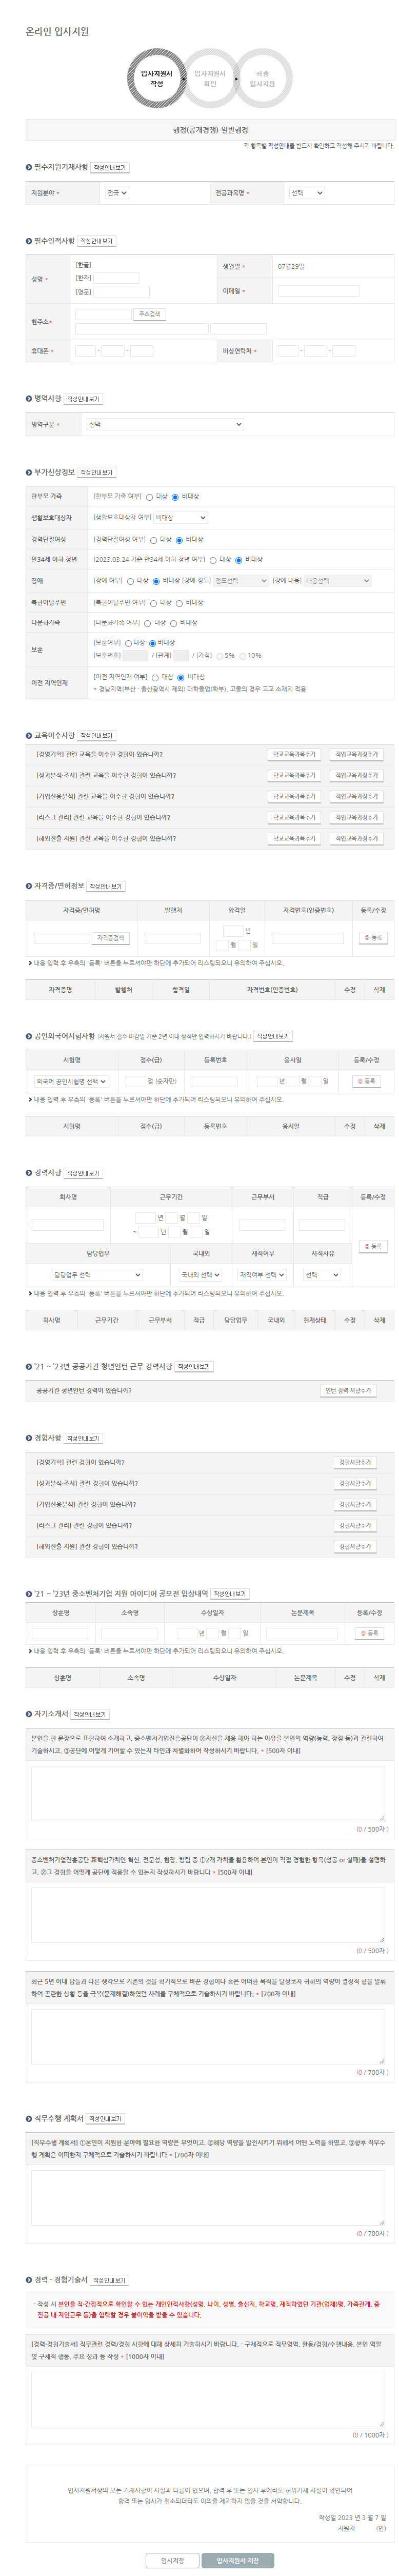The height and width of the screenshot is (2576, 399).
Task: Open the 병역구분 선택 dropdown
Action: tap(164, 424)
